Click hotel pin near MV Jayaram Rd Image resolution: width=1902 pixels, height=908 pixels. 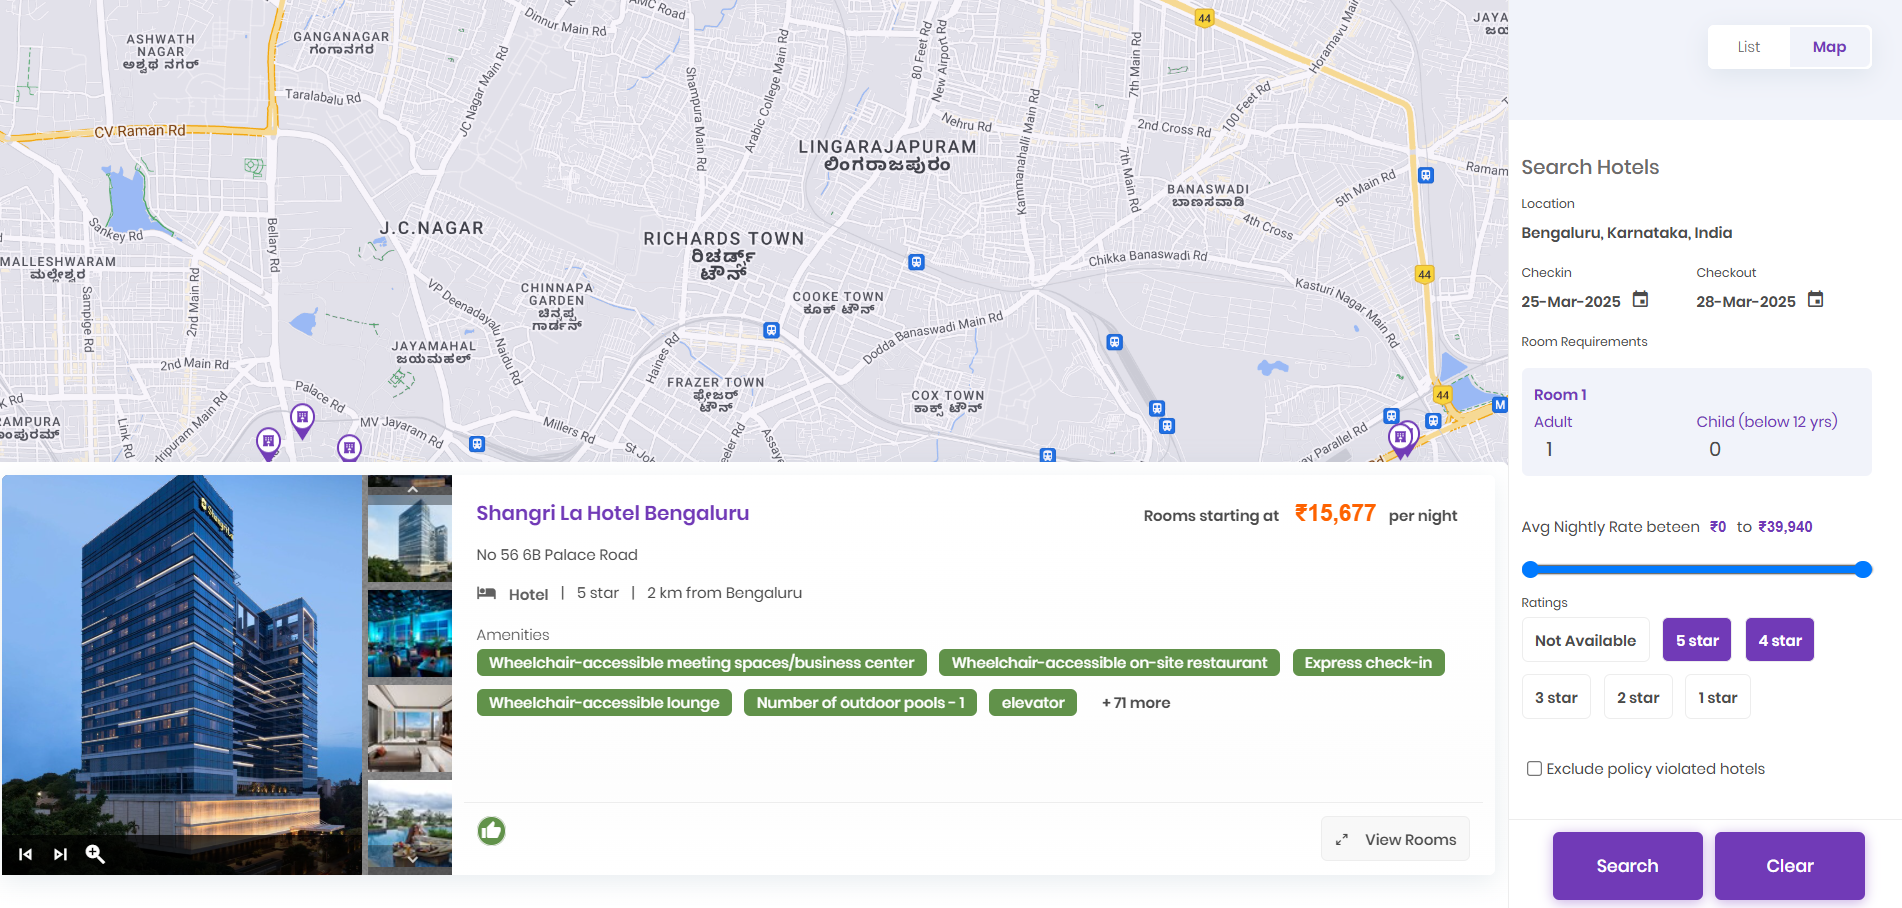click(349, 448)
